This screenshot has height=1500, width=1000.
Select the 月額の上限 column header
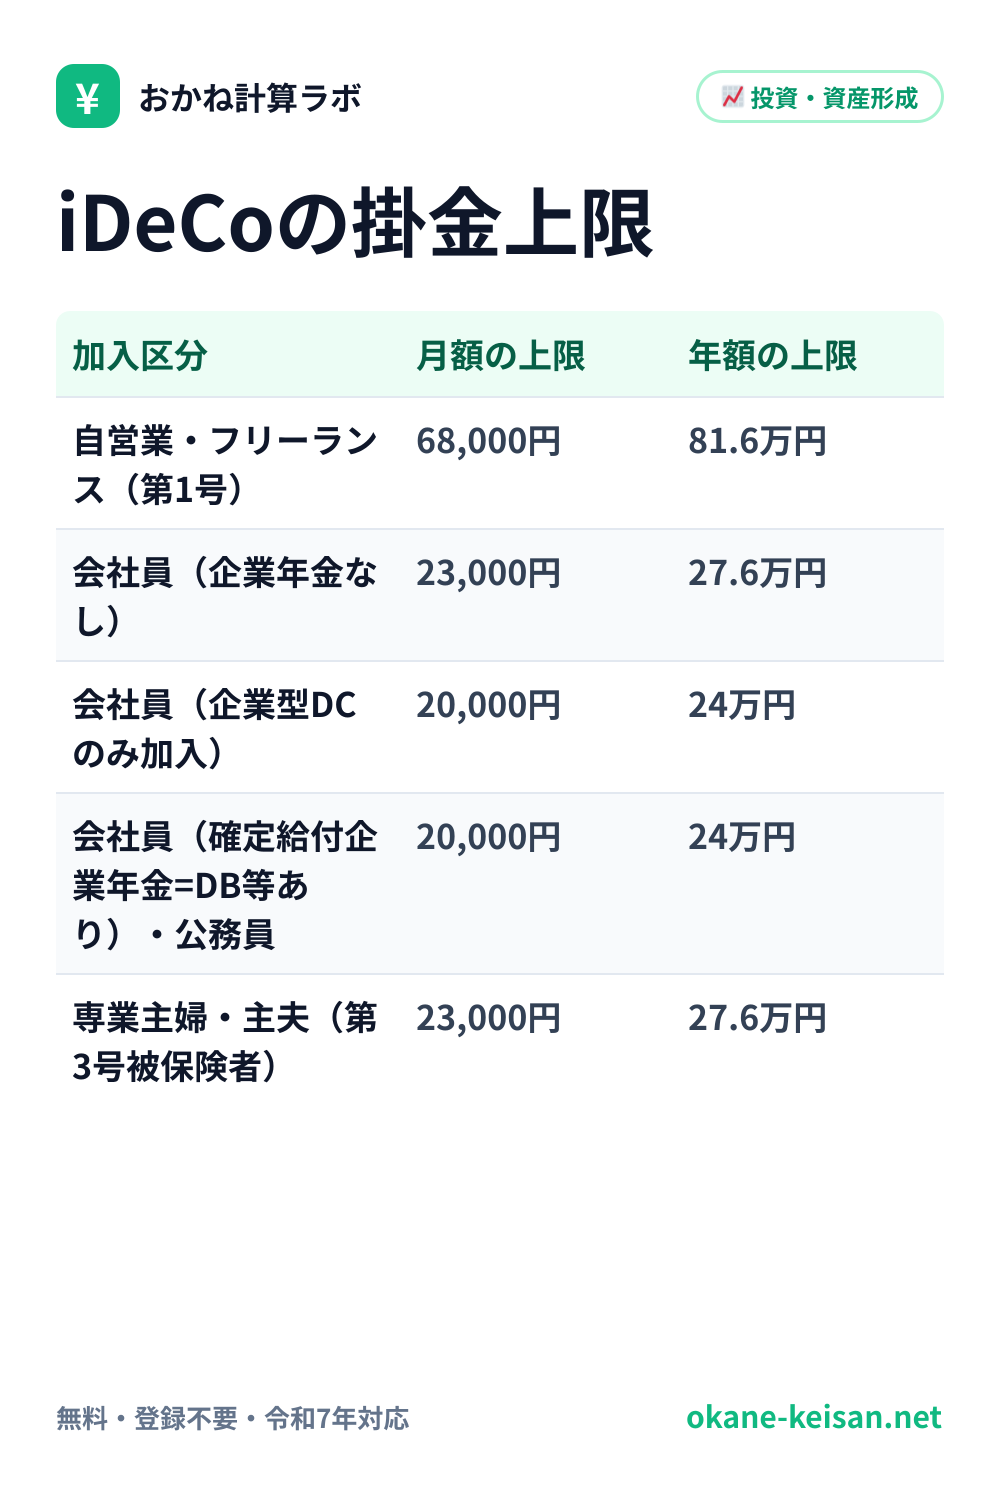(501, 356)
